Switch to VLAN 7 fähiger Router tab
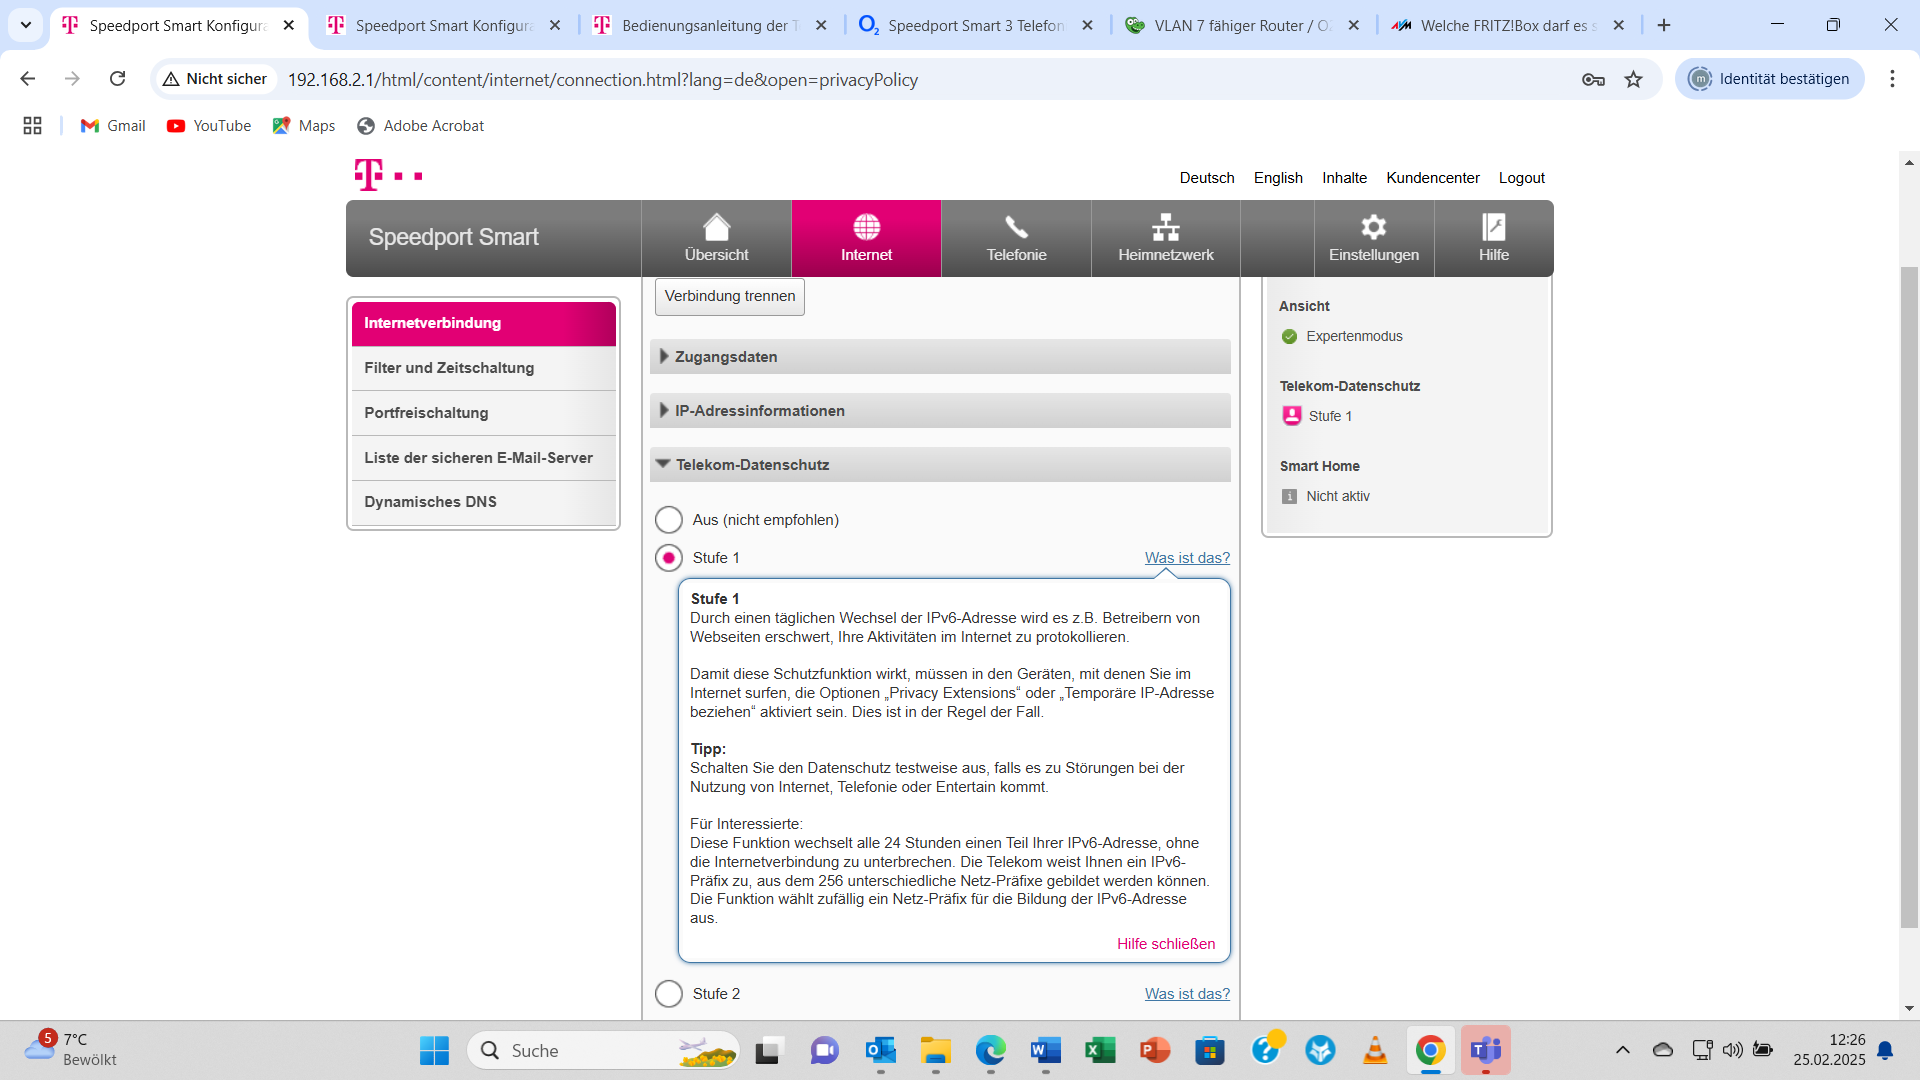Image resolution: width=1920 pixels, height=1080 pixels. (x=1242, y=25)
